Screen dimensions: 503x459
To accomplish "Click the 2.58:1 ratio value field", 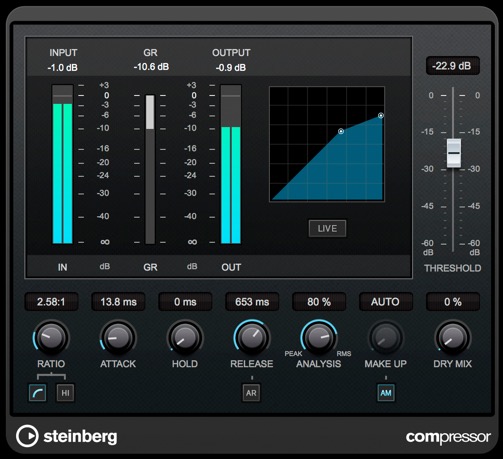I will 51,302.
